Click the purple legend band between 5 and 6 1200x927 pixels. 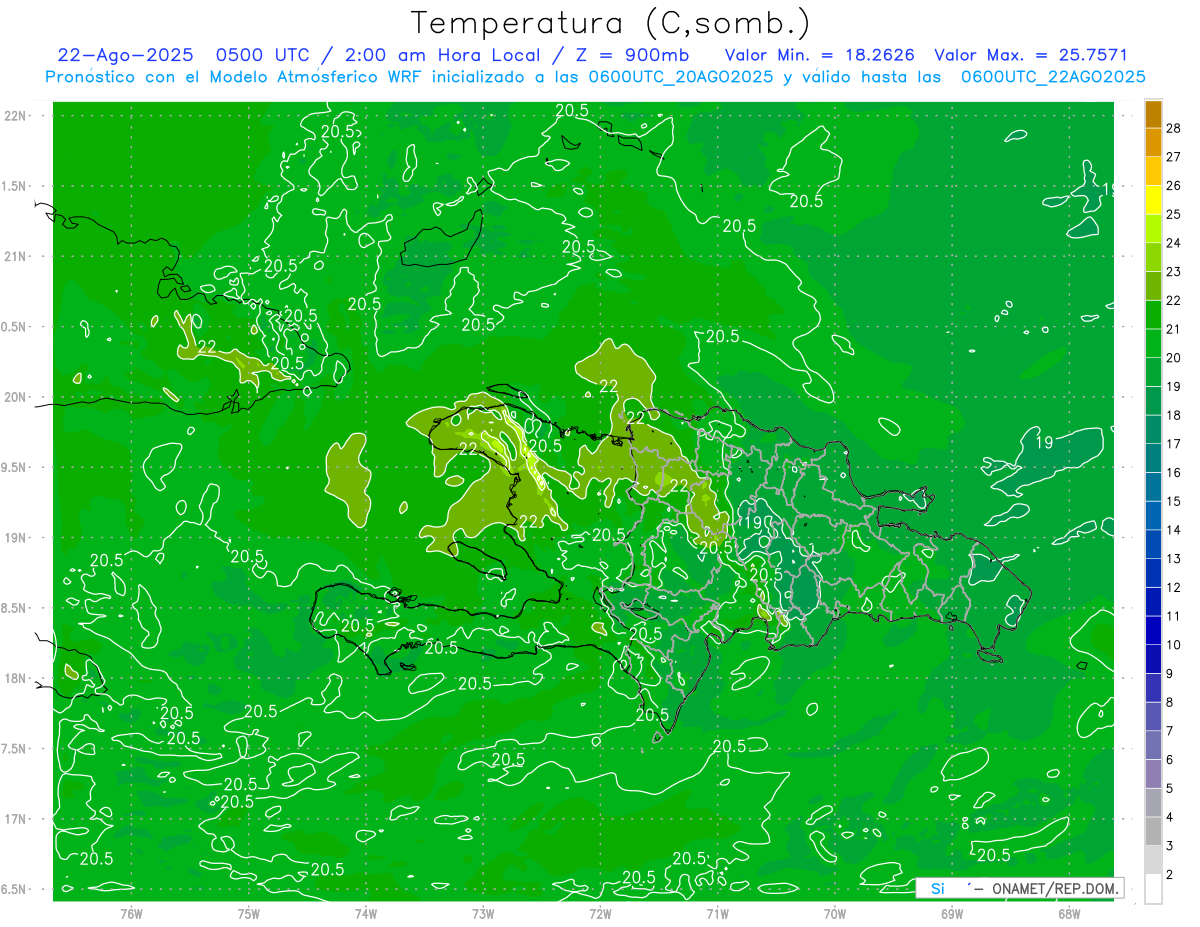(1153, 774)
